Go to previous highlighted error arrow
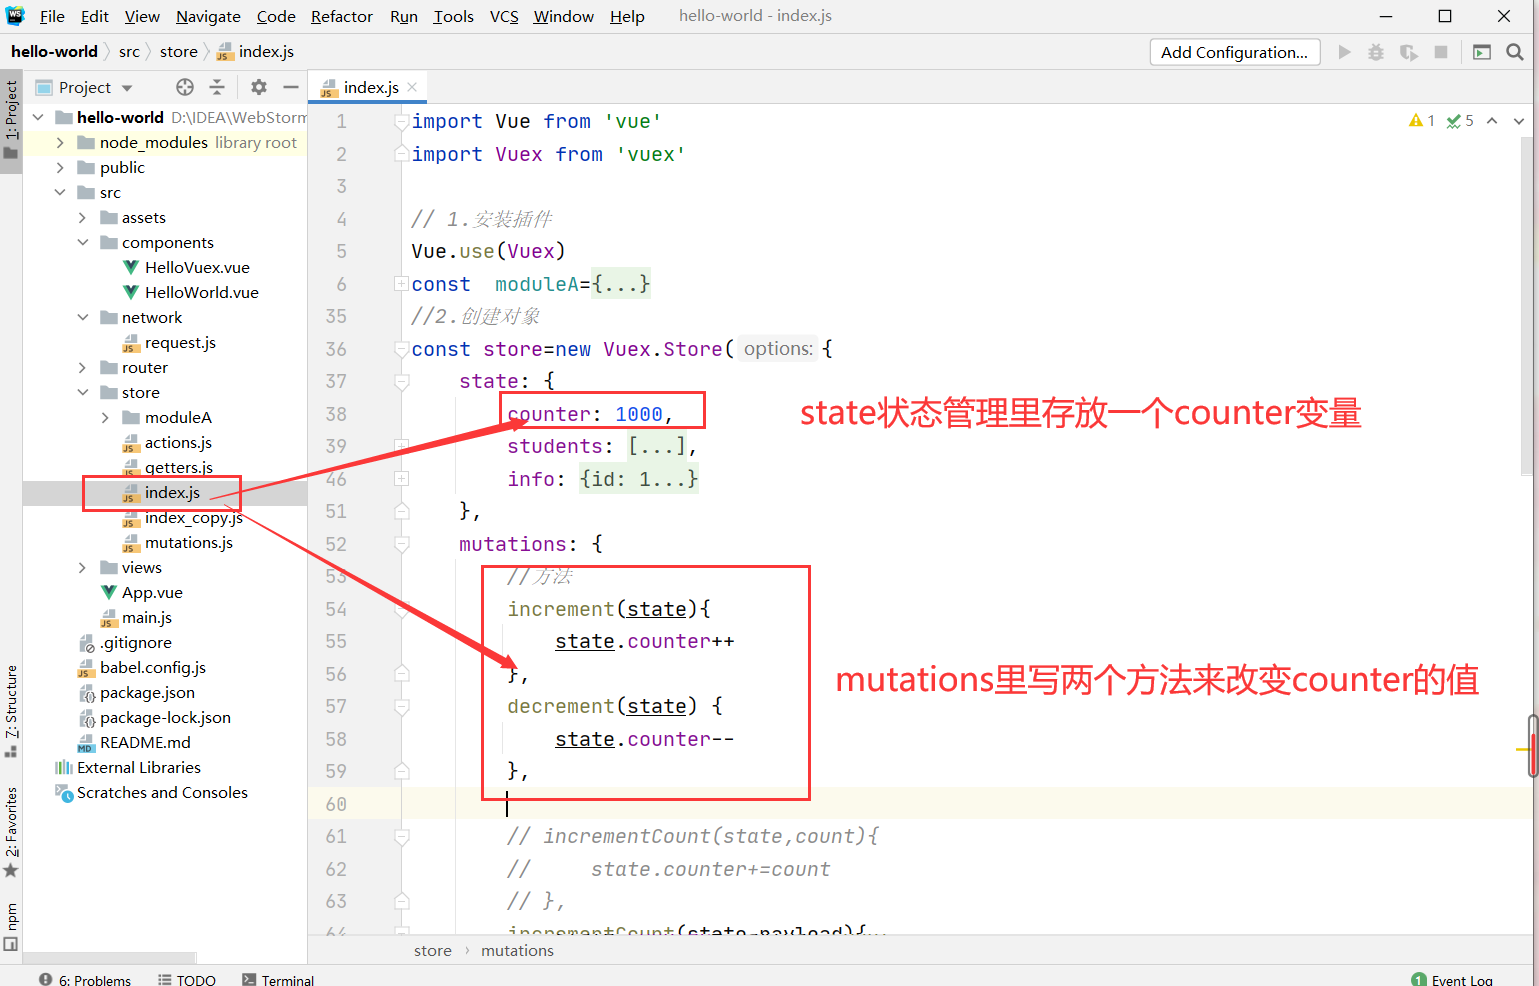The height and width of the screenshot is (986, 1539). click(1492, 121)
